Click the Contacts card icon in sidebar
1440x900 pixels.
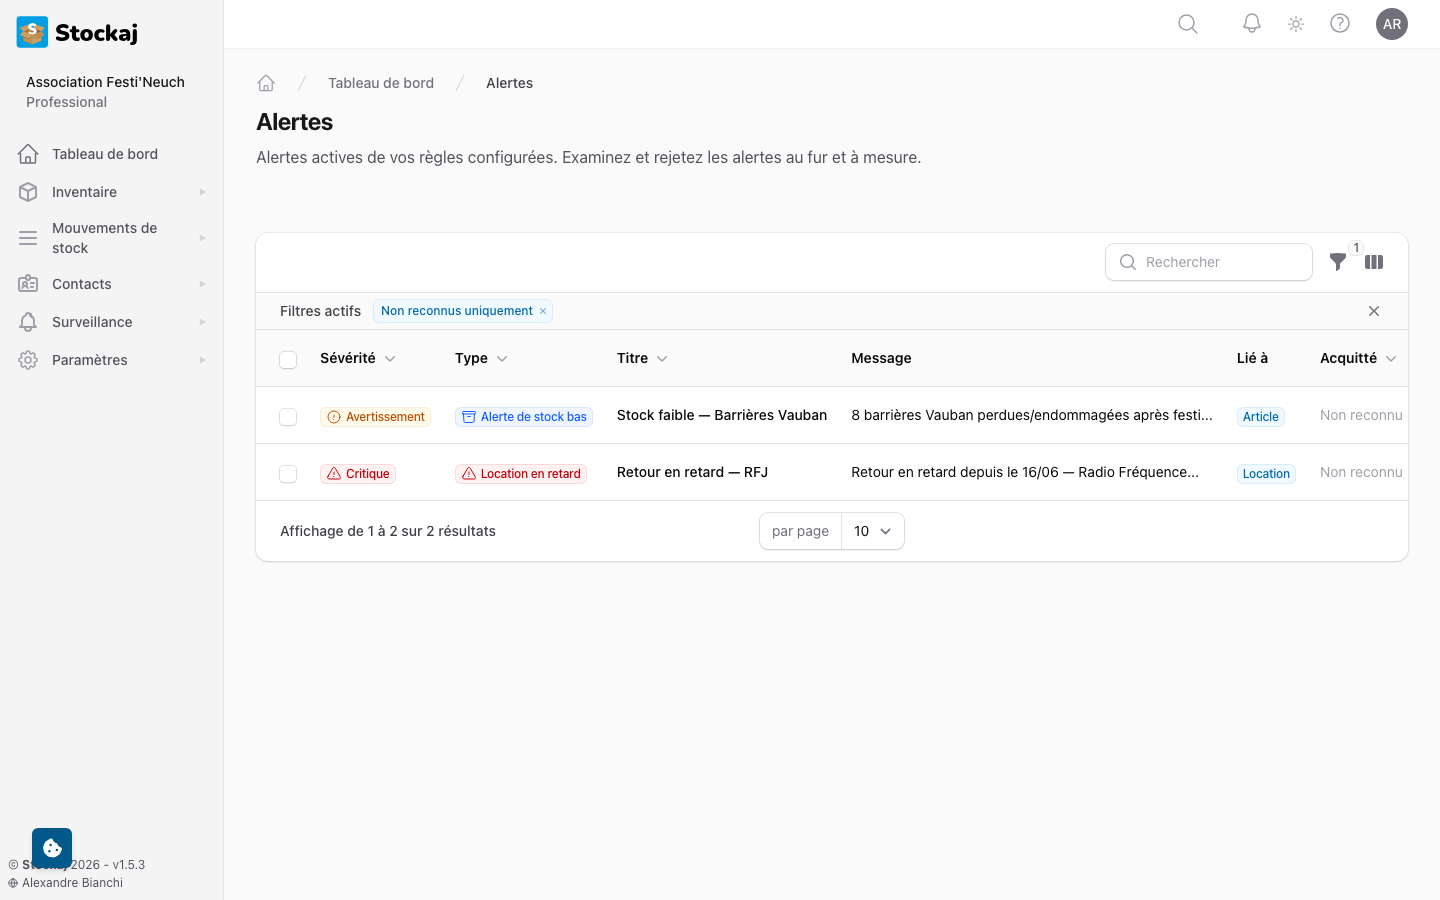tap(28, 284)
